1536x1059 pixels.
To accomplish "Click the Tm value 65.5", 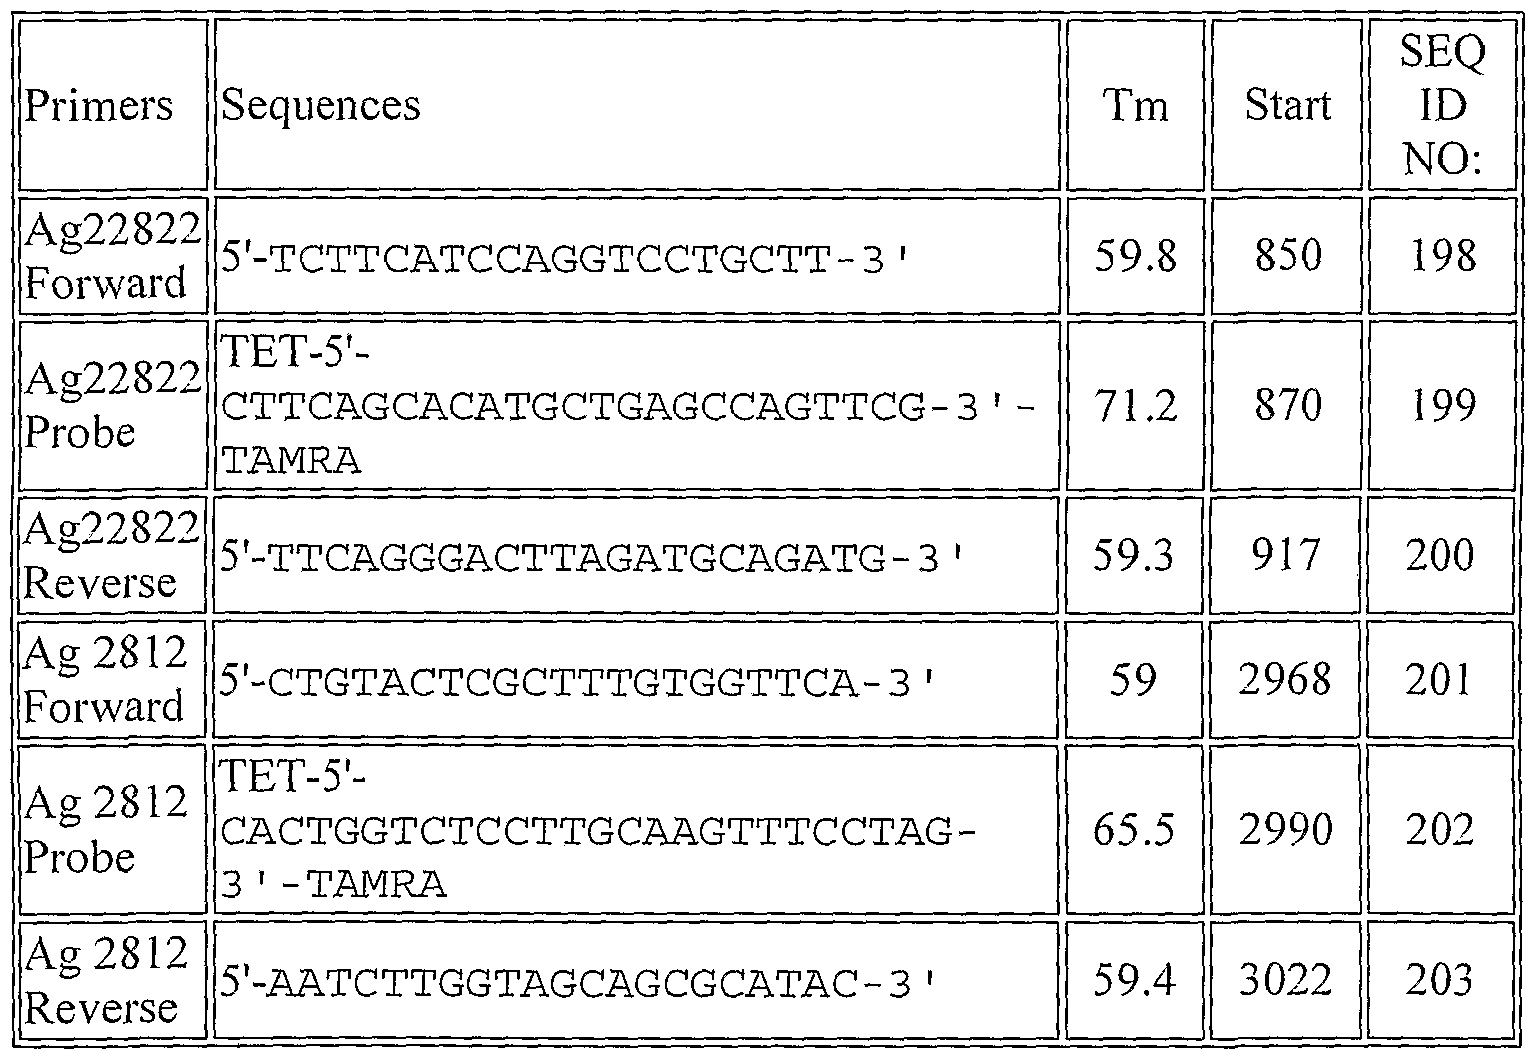I will click(x=1135, y=830).
